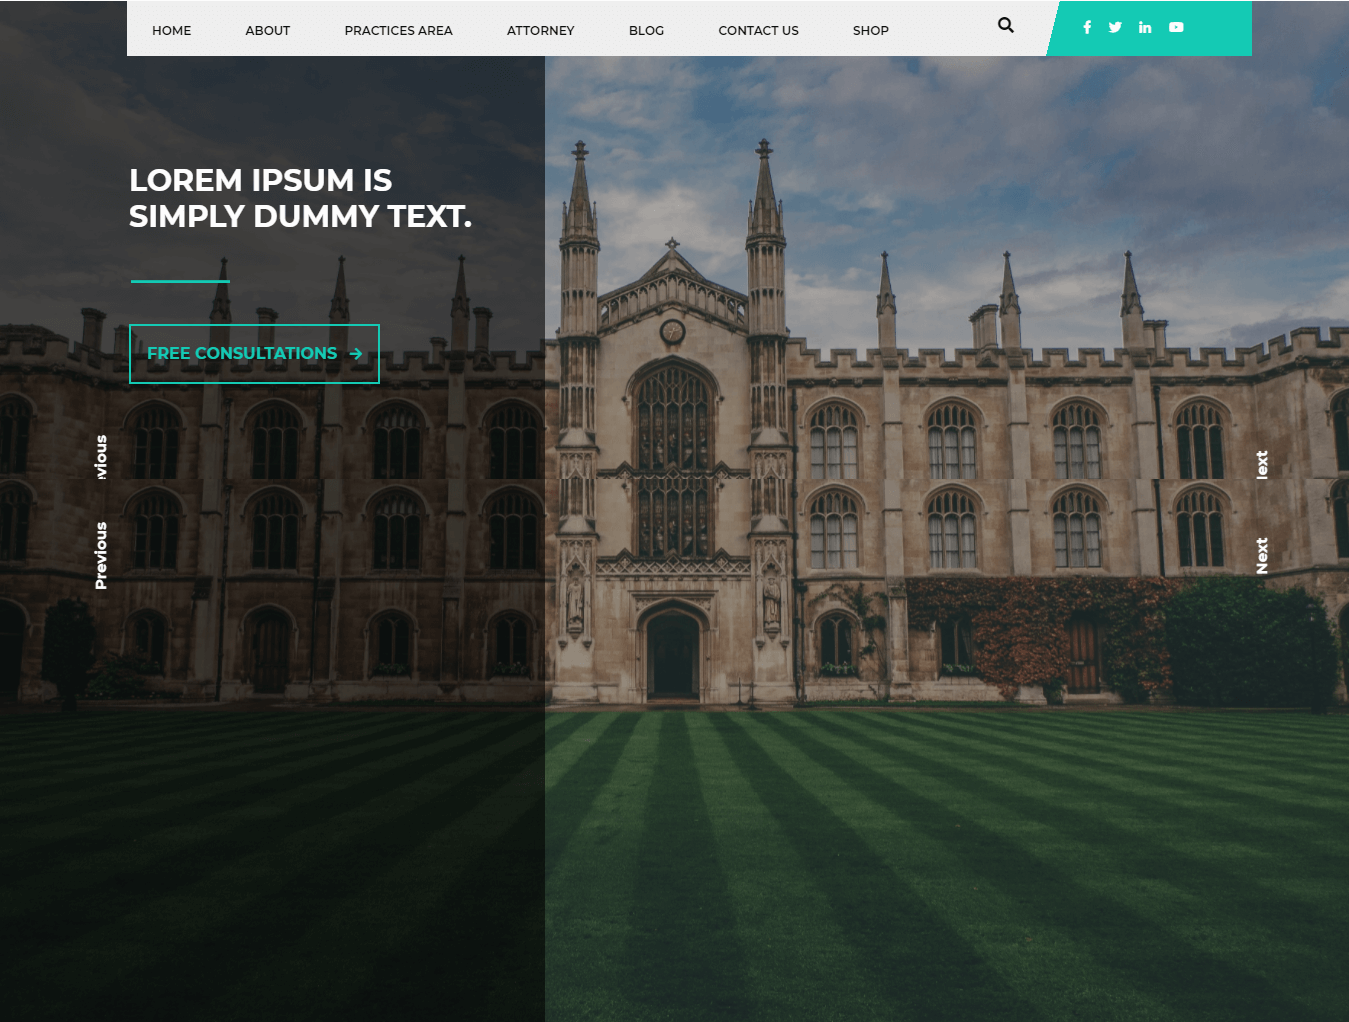This screenshot has width=1349, height=1022.
Task: Open the search magnifier icon
Action: coord(1005,26)
